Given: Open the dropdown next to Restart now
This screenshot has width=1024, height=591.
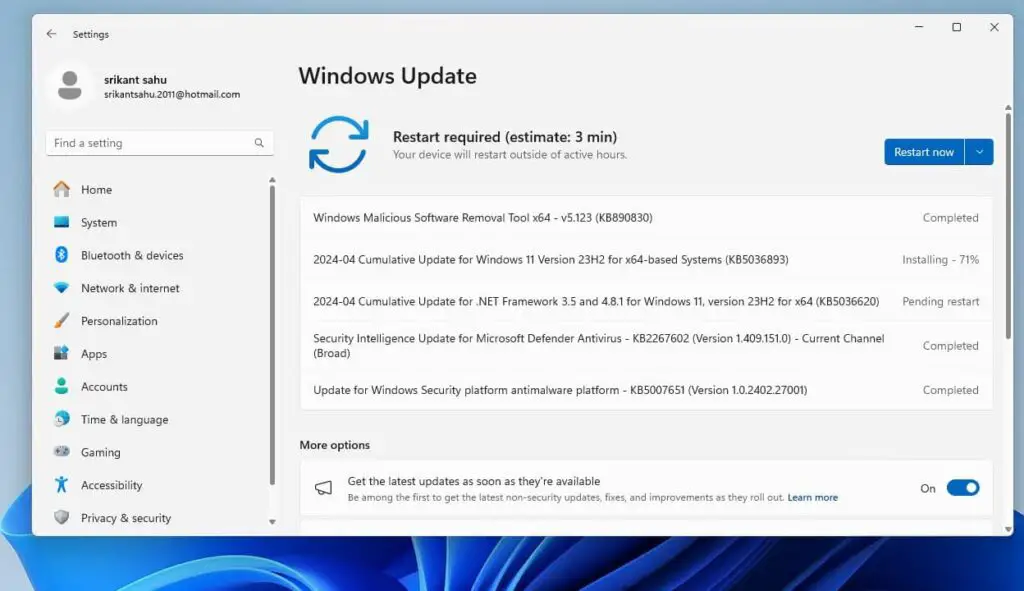Looking at the screenshot, I should tap(979, 151).
